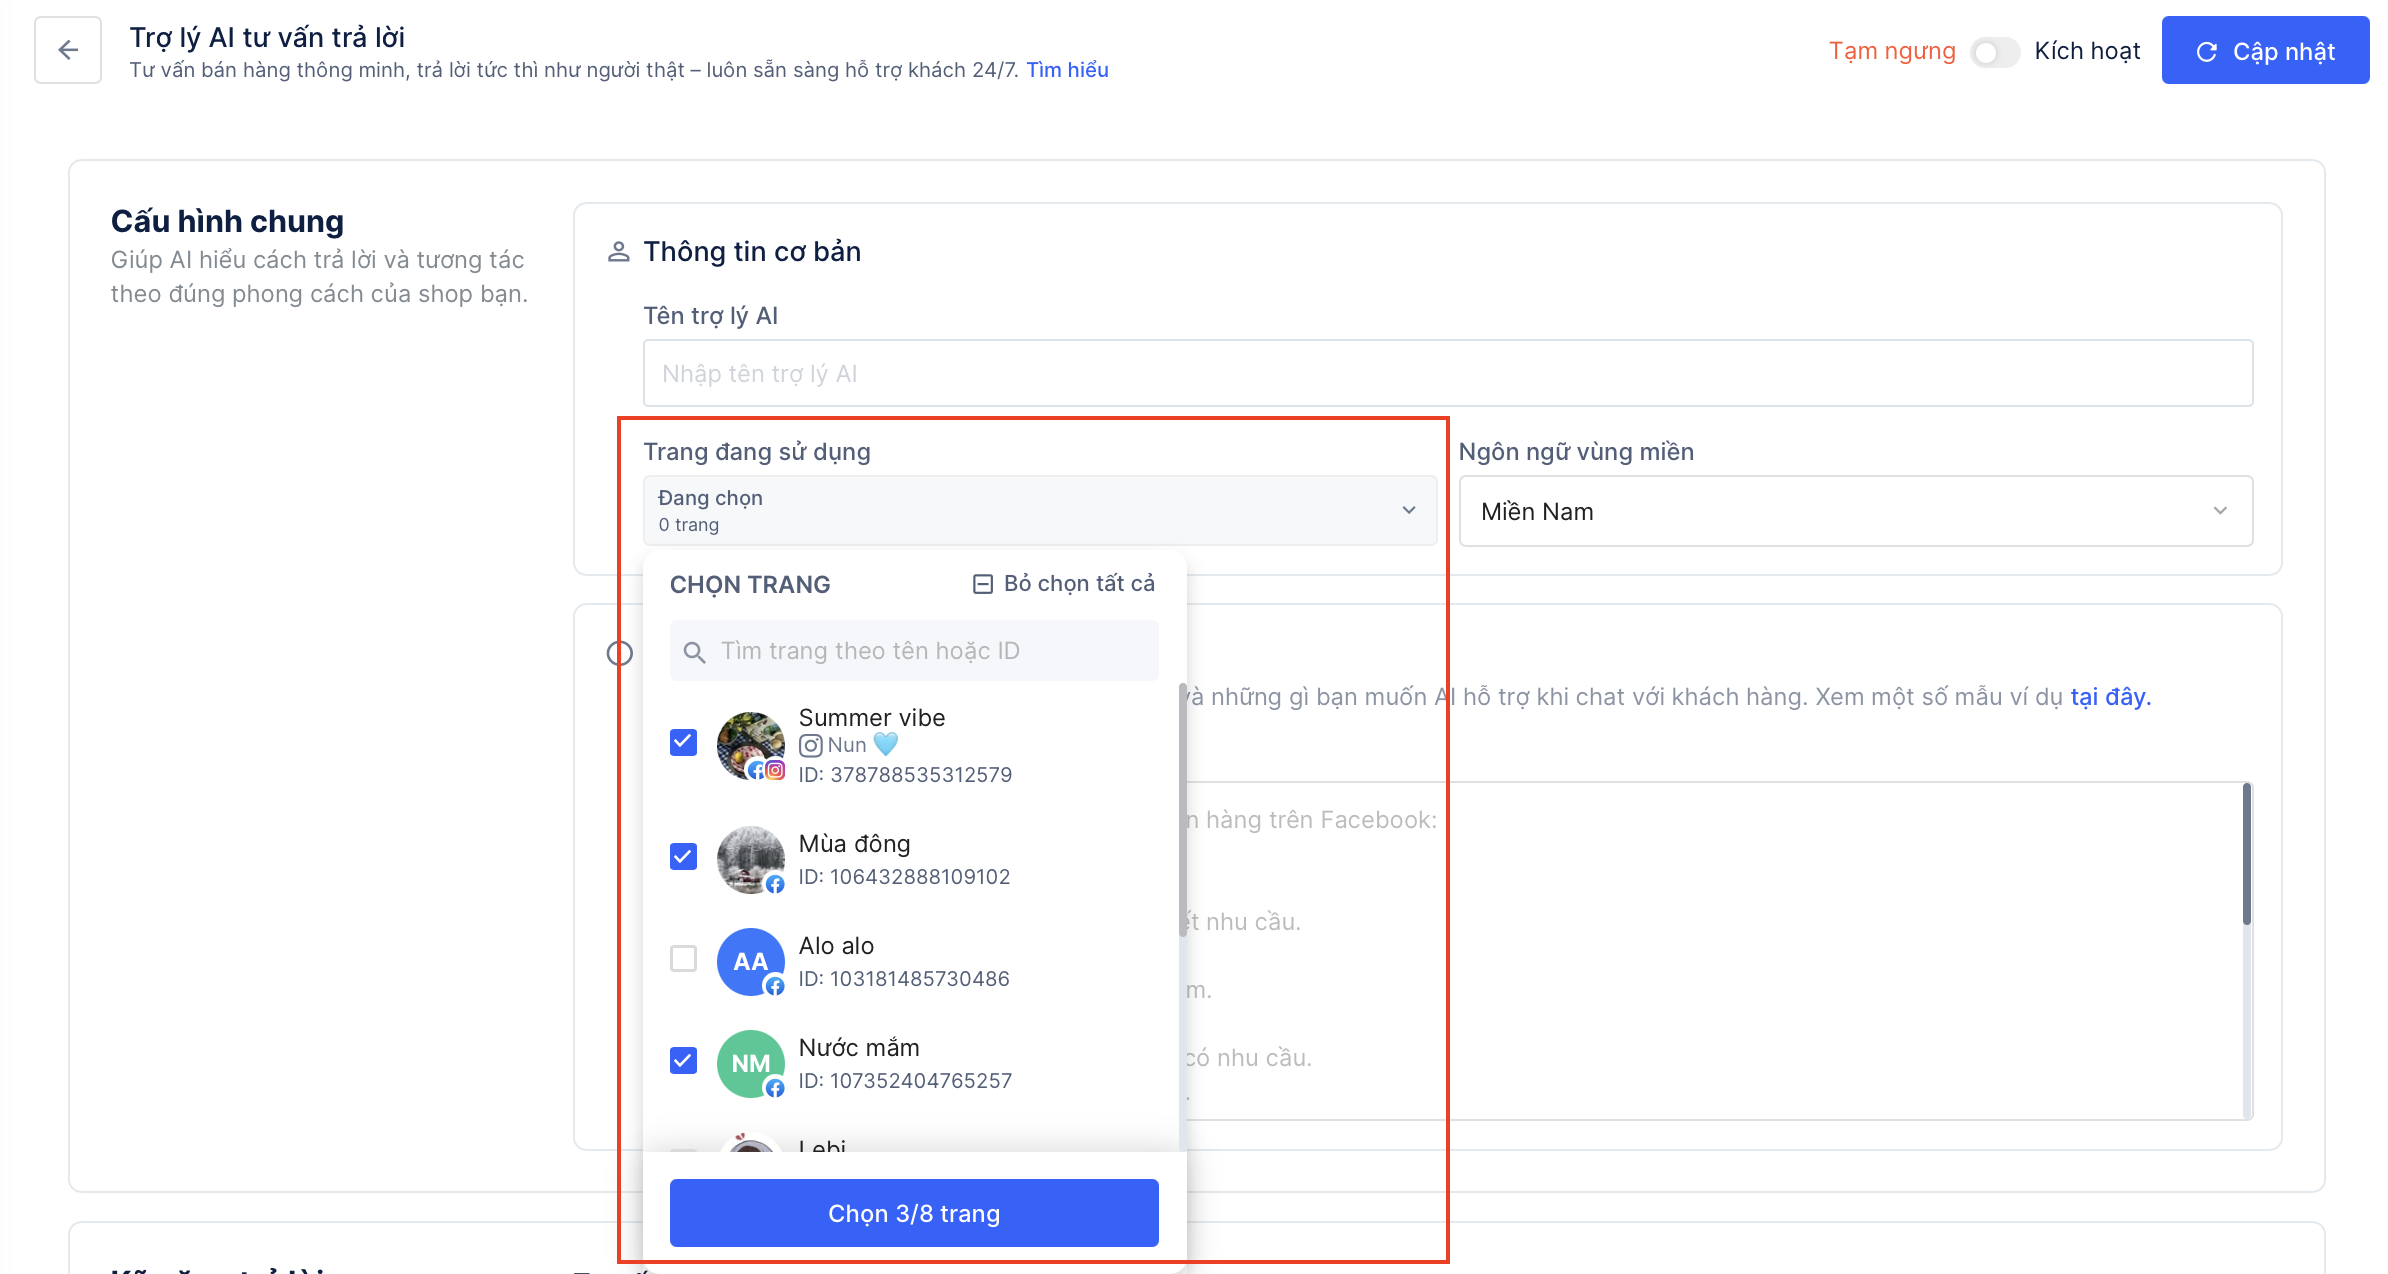The height and width of the screenshot is (1274, 2388).
Task: Click the Summer vibe page avatar
Action: pyautogui.click(x=750, y=745)
